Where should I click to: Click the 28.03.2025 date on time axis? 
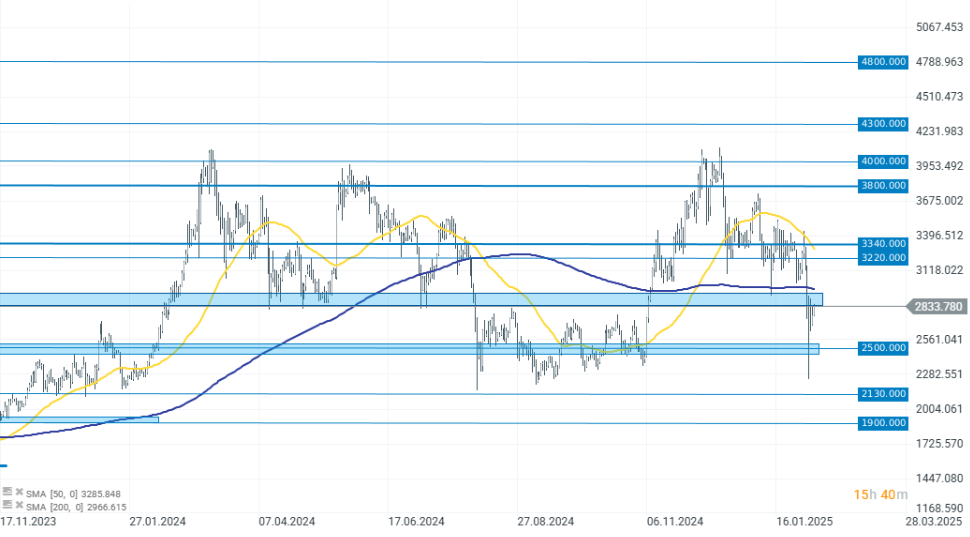pos(935,522)
